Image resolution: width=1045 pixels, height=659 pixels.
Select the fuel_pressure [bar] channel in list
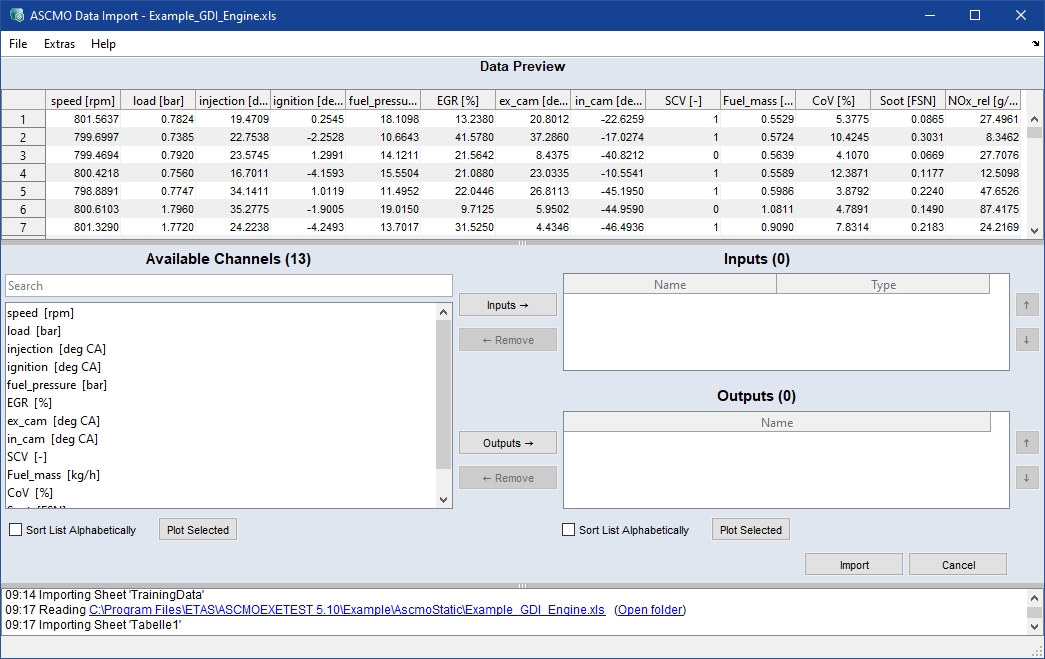(57, 385)
